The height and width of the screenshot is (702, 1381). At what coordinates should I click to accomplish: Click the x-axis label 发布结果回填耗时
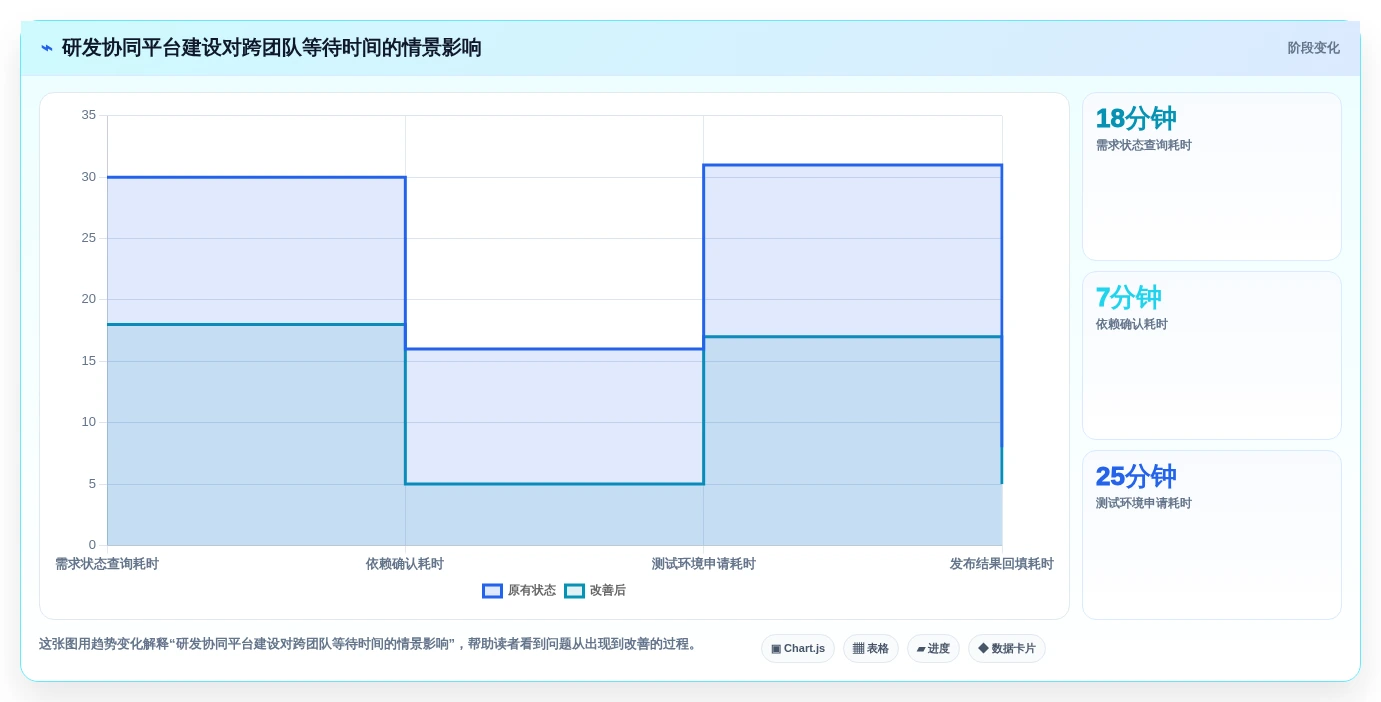pyautogui.click(x=1002, y=564)
